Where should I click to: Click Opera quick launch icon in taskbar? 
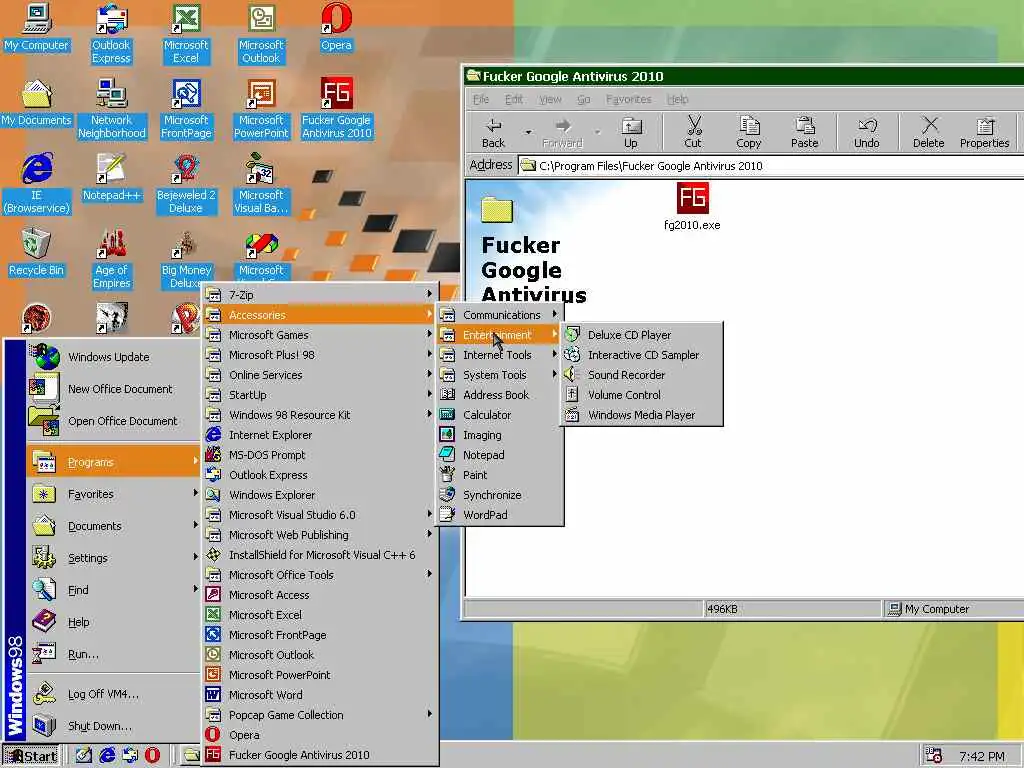(152, 755)
